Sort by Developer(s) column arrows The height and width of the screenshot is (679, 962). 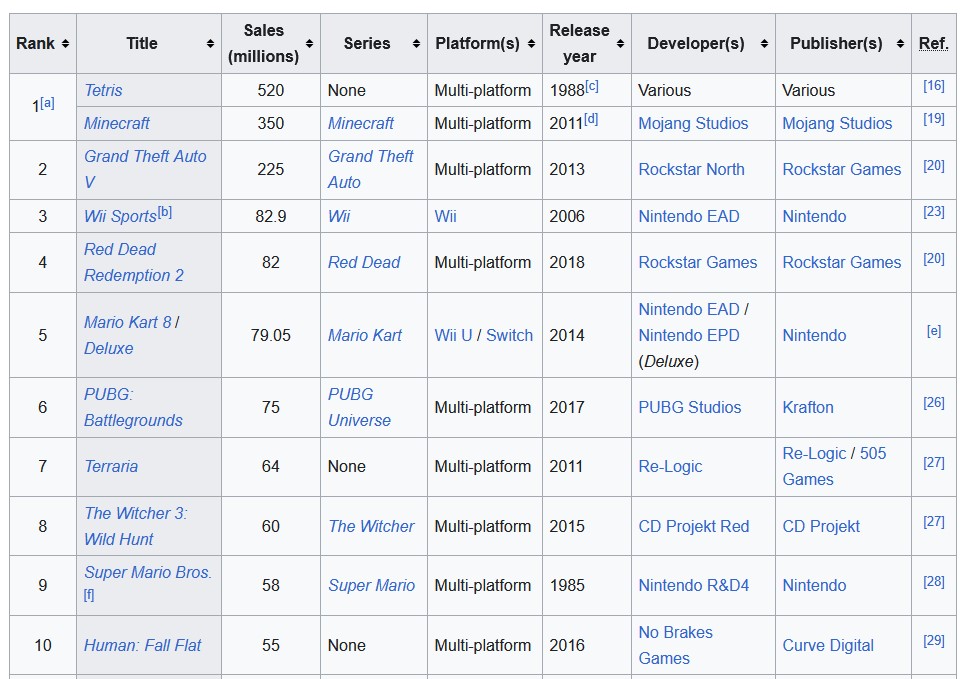764,44
